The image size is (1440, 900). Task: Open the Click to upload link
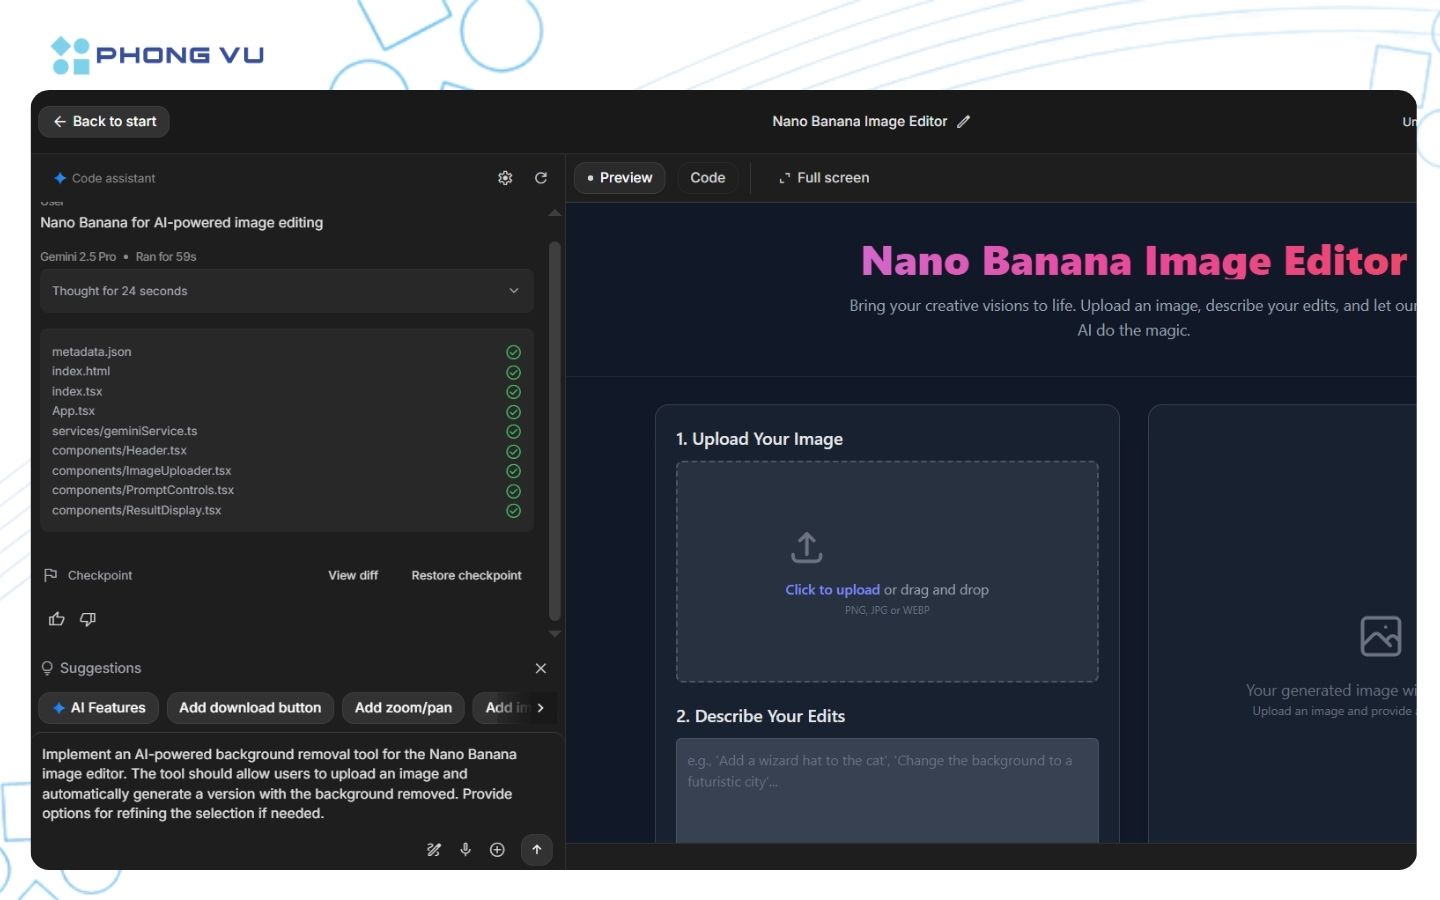[832, 589]
